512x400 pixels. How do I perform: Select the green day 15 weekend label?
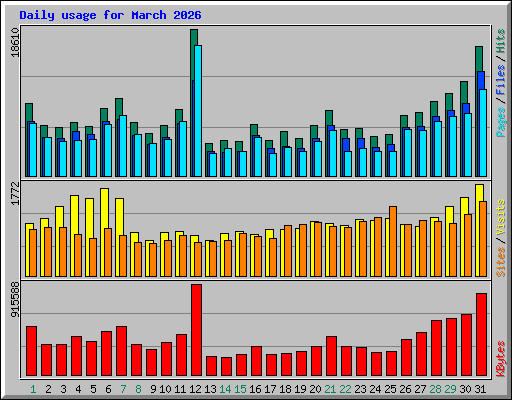(x=240, y=389)
